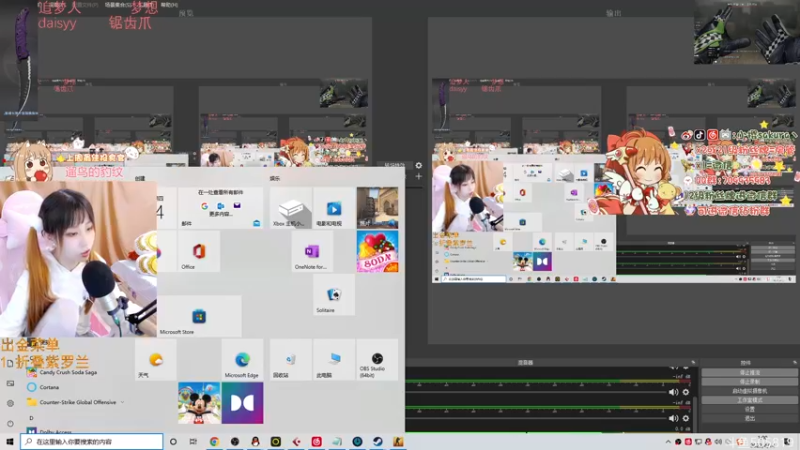Open the Solitaire tile
The height and width of the screenshot is (450, 800).
[334, 294]
